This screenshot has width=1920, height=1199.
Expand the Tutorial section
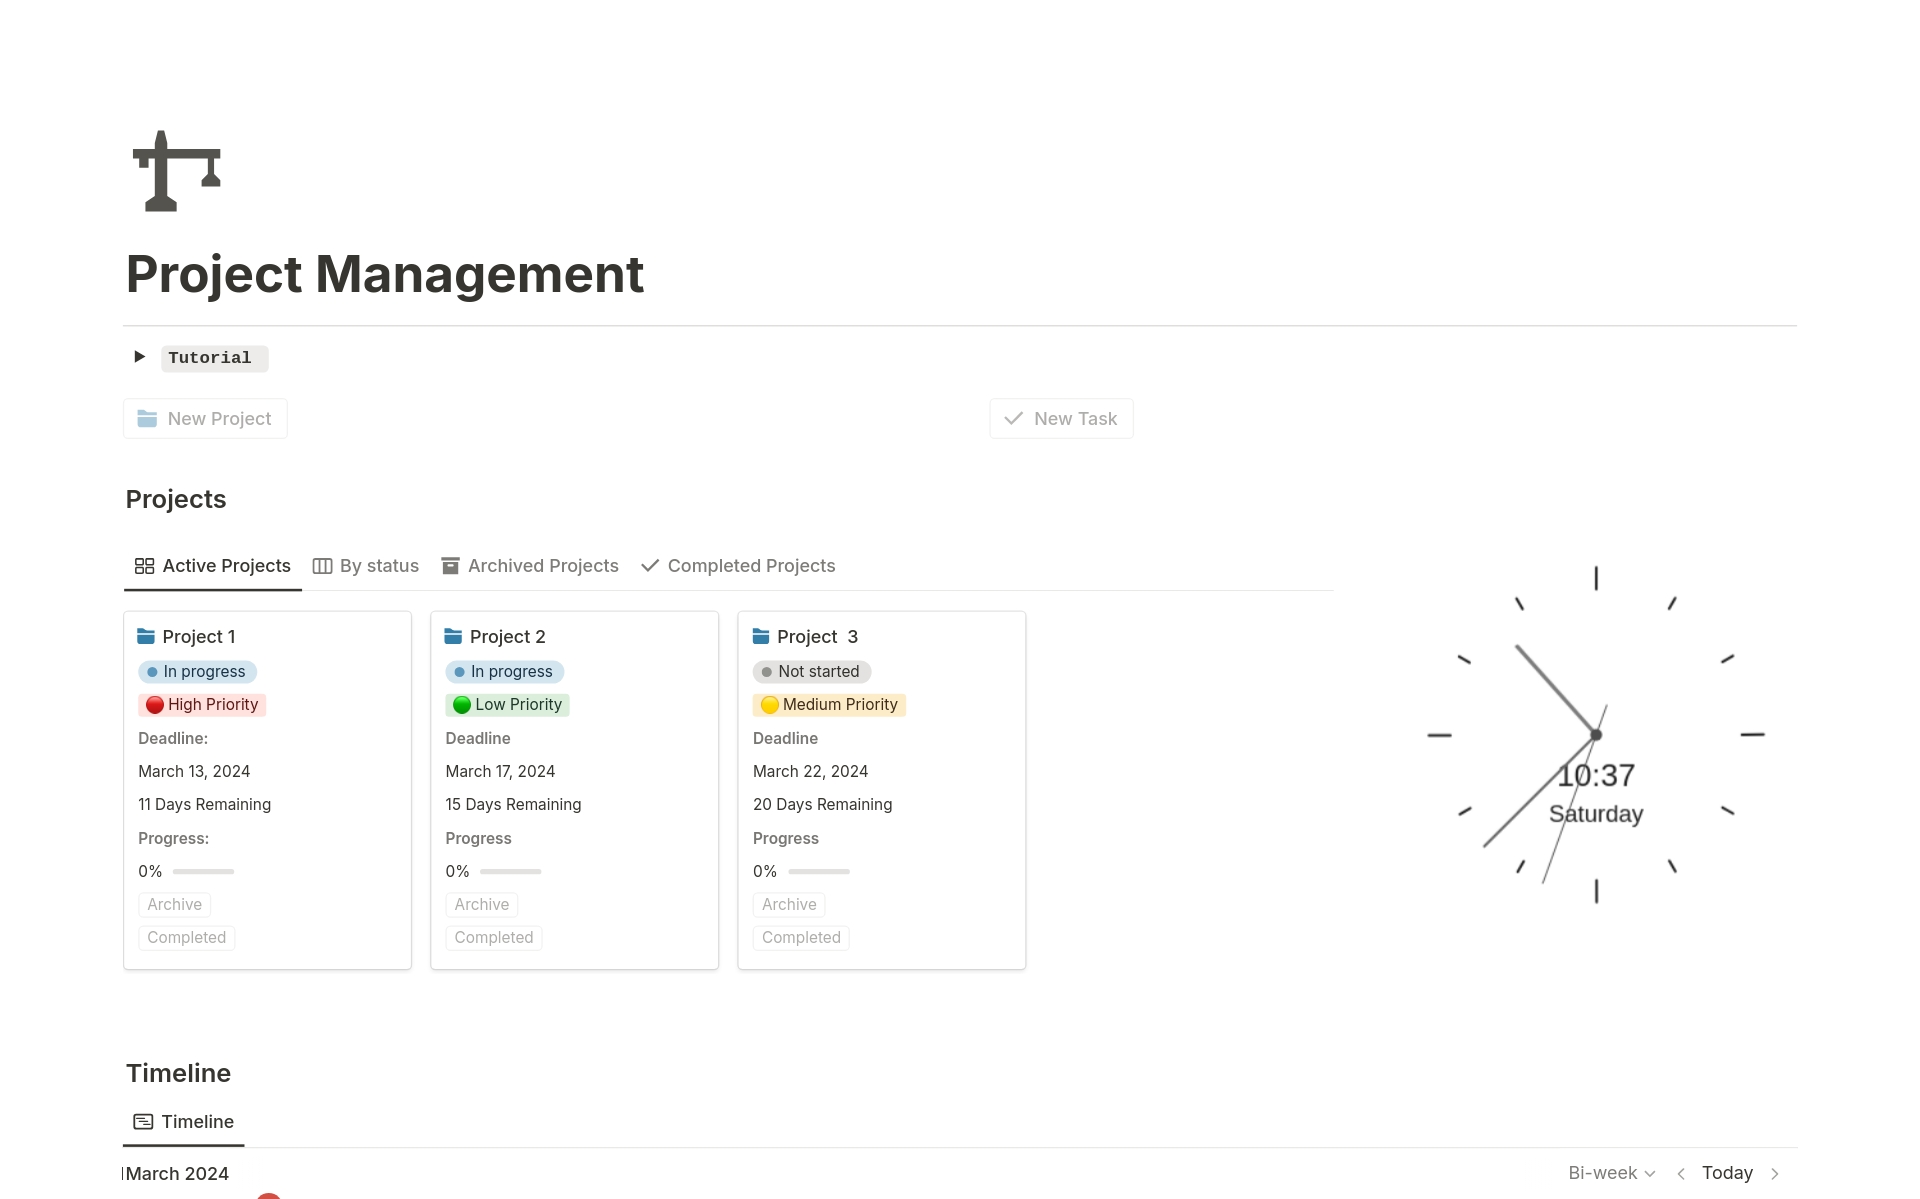[x=139, y=357]
